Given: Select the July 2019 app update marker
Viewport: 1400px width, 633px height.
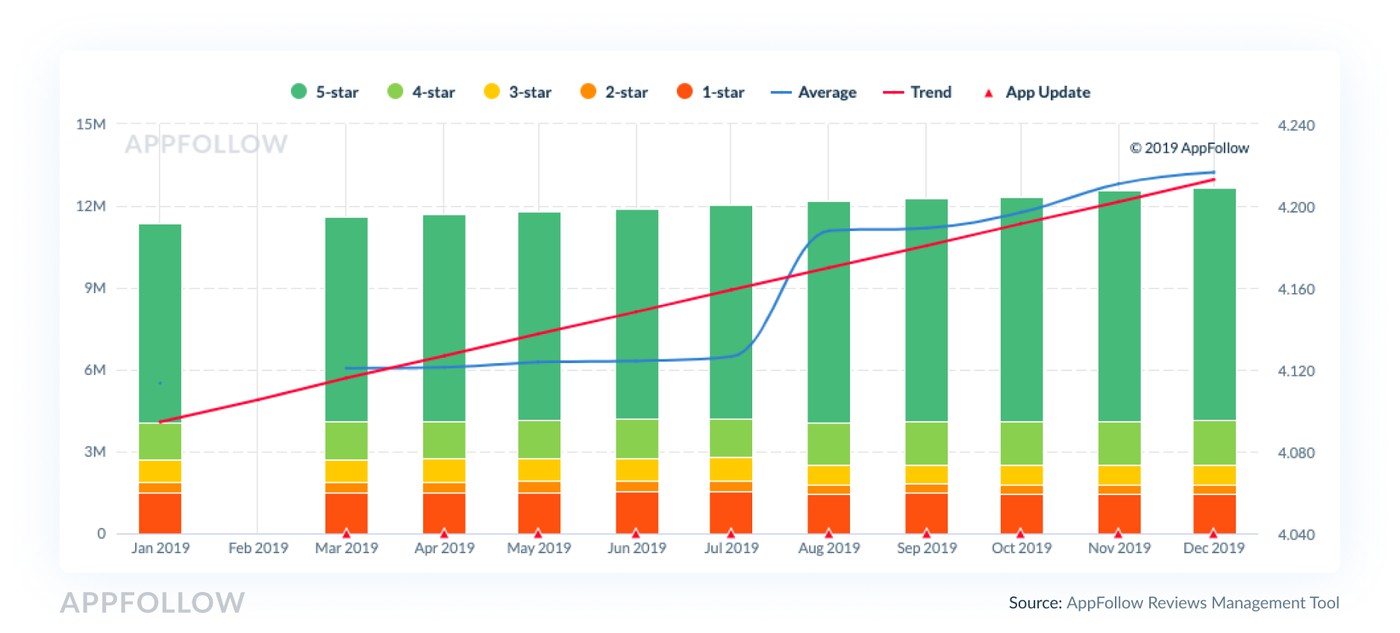Looking at the screenshot, I should click(731, 533).
